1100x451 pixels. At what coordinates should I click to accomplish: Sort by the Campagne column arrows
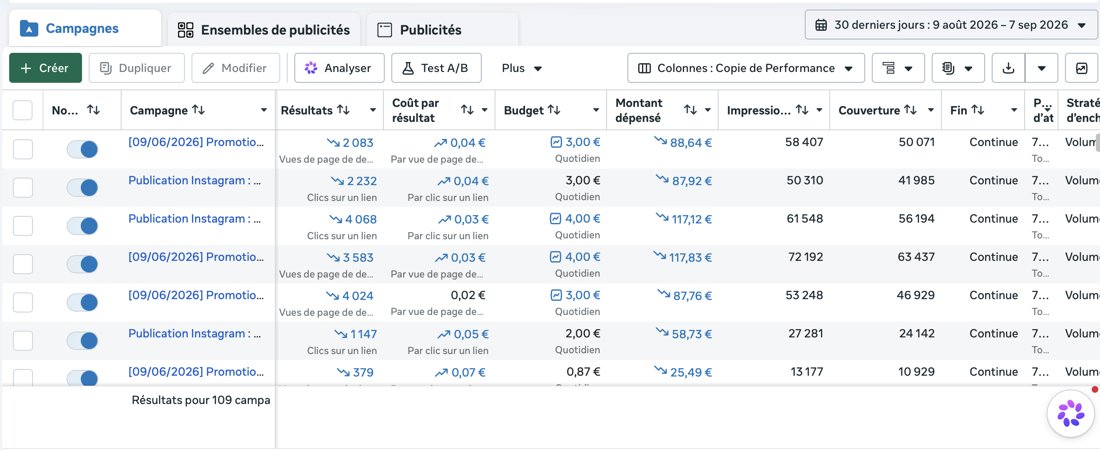pos(199,110)
